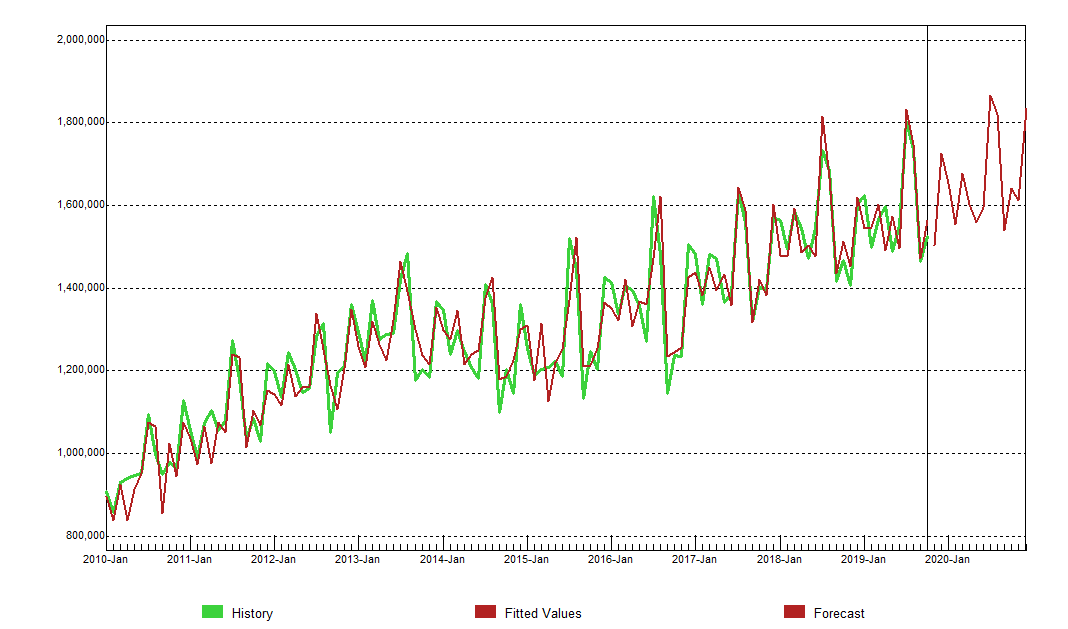This screenshot has height=629, width=1068.
Task: Click the 2017-Jan x-axis label
Action: click(x=694, y=560)
